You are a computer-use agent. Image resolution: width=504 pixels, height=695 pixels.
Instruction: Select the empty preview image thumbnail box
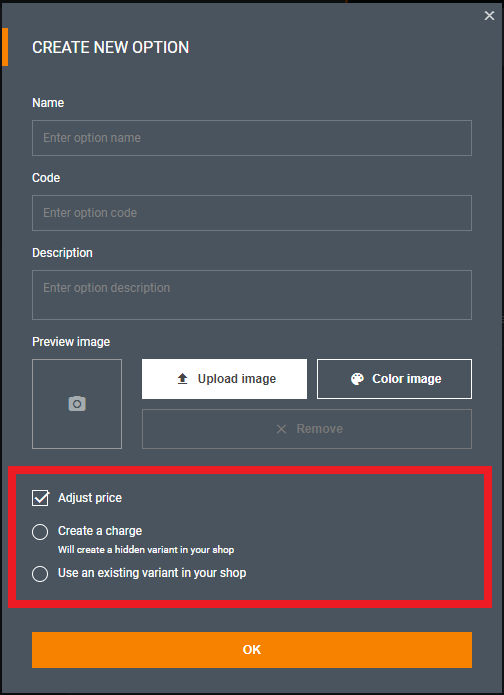coord(77,404)
